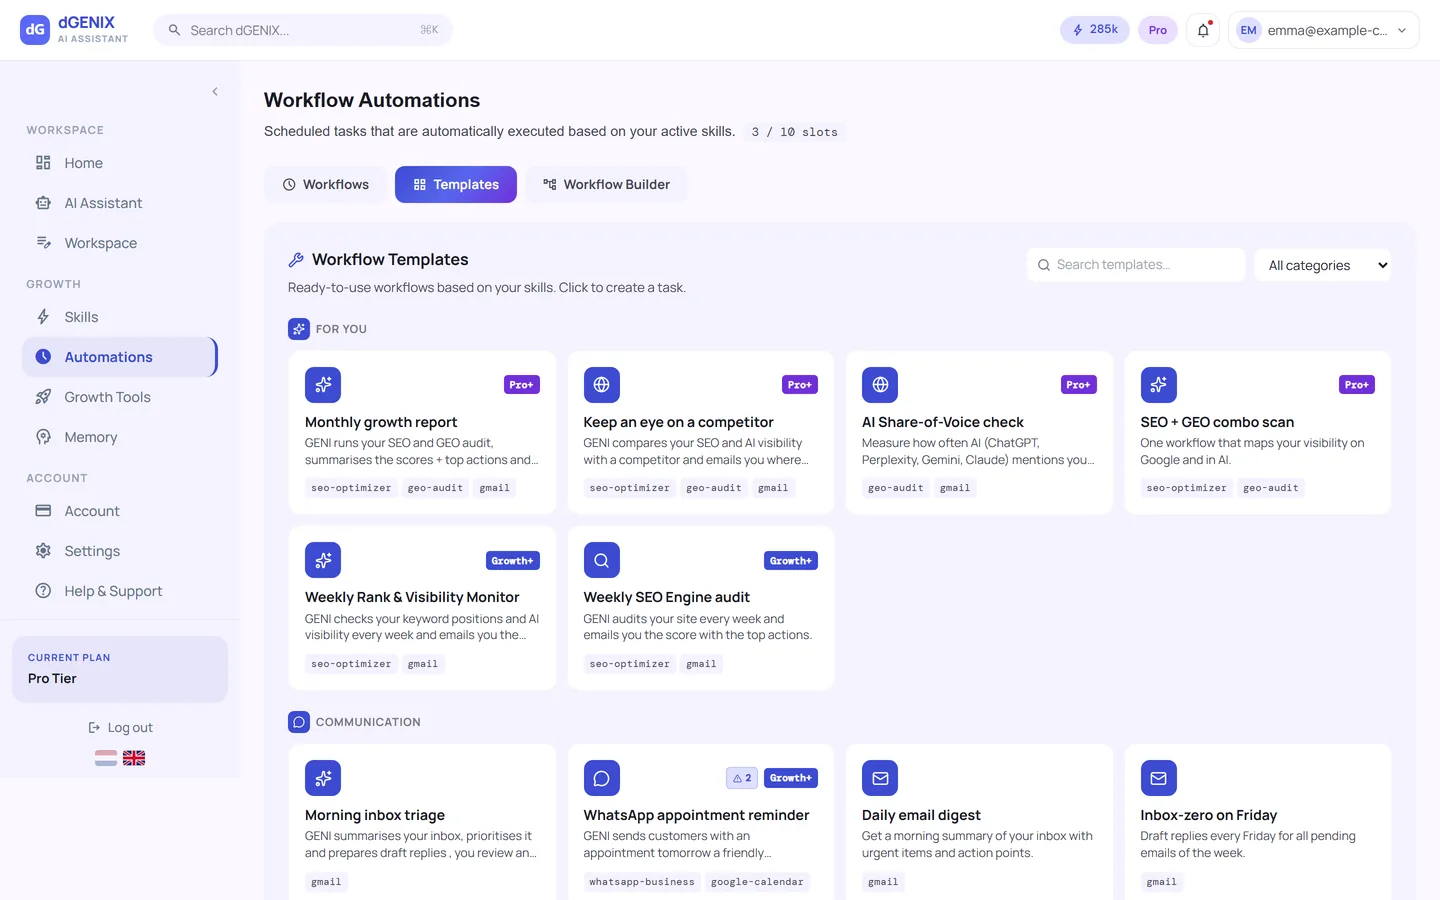
Task: Open the Monthly growth report template
Action: (x=422, y=433)
